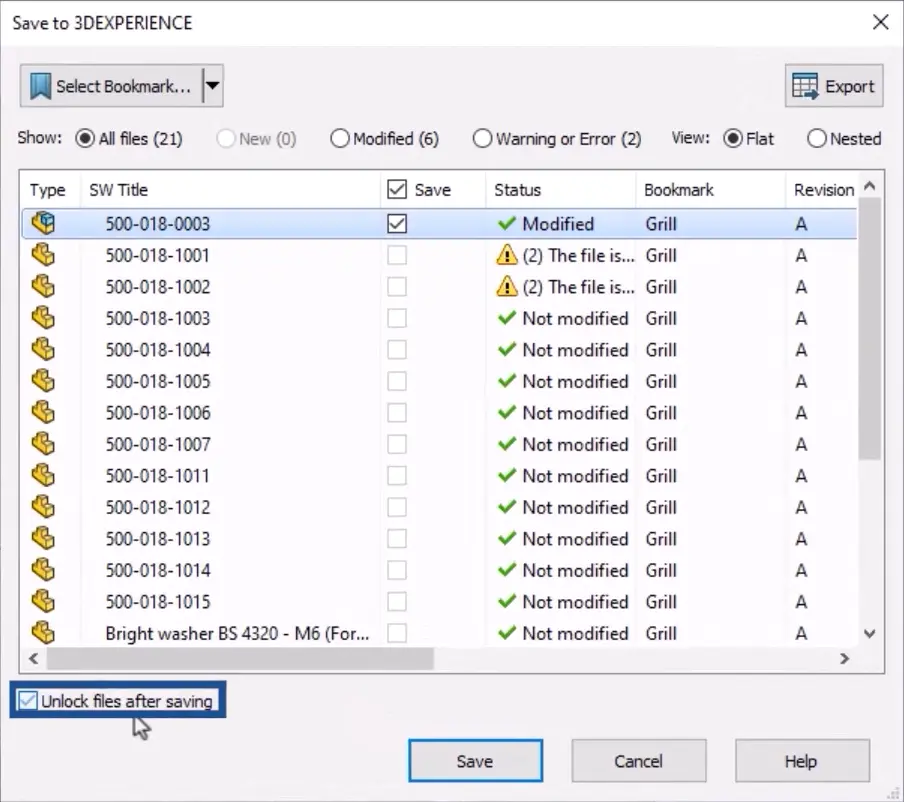
Task: Sort by Revision column header
Action: click(x=823, y=190)
